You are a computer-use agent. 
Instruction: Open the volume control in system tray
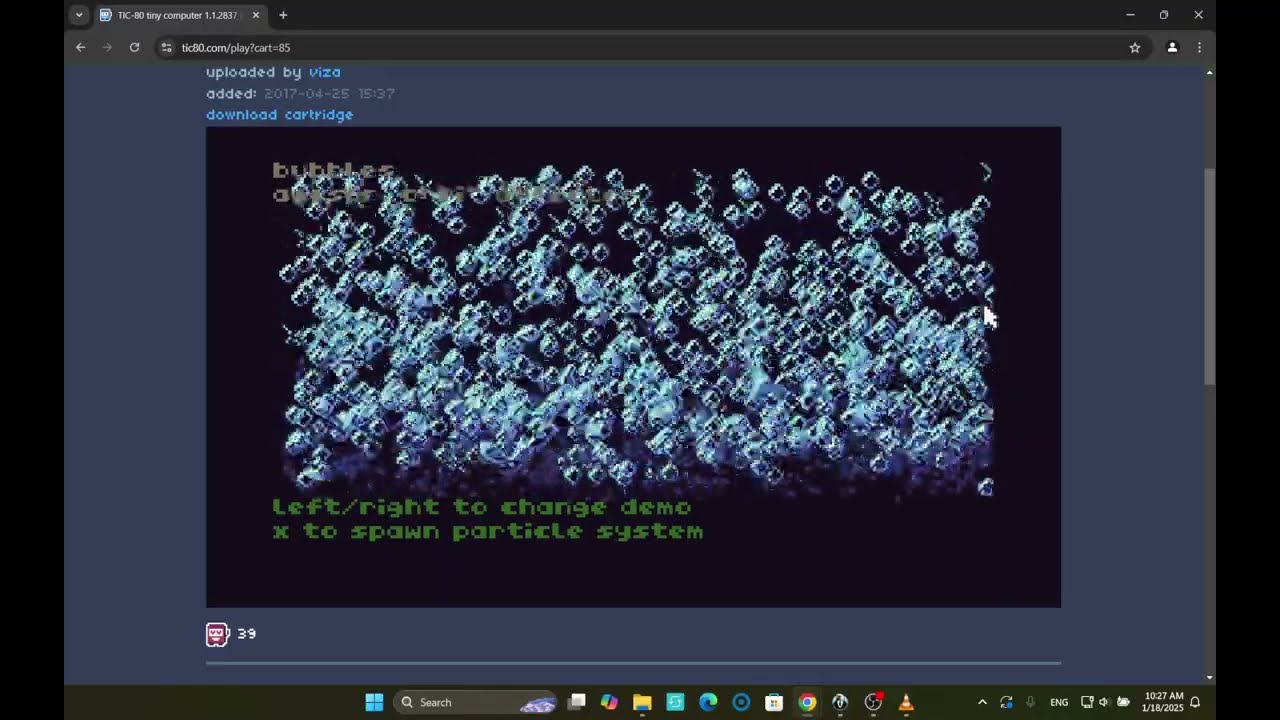1104,702
